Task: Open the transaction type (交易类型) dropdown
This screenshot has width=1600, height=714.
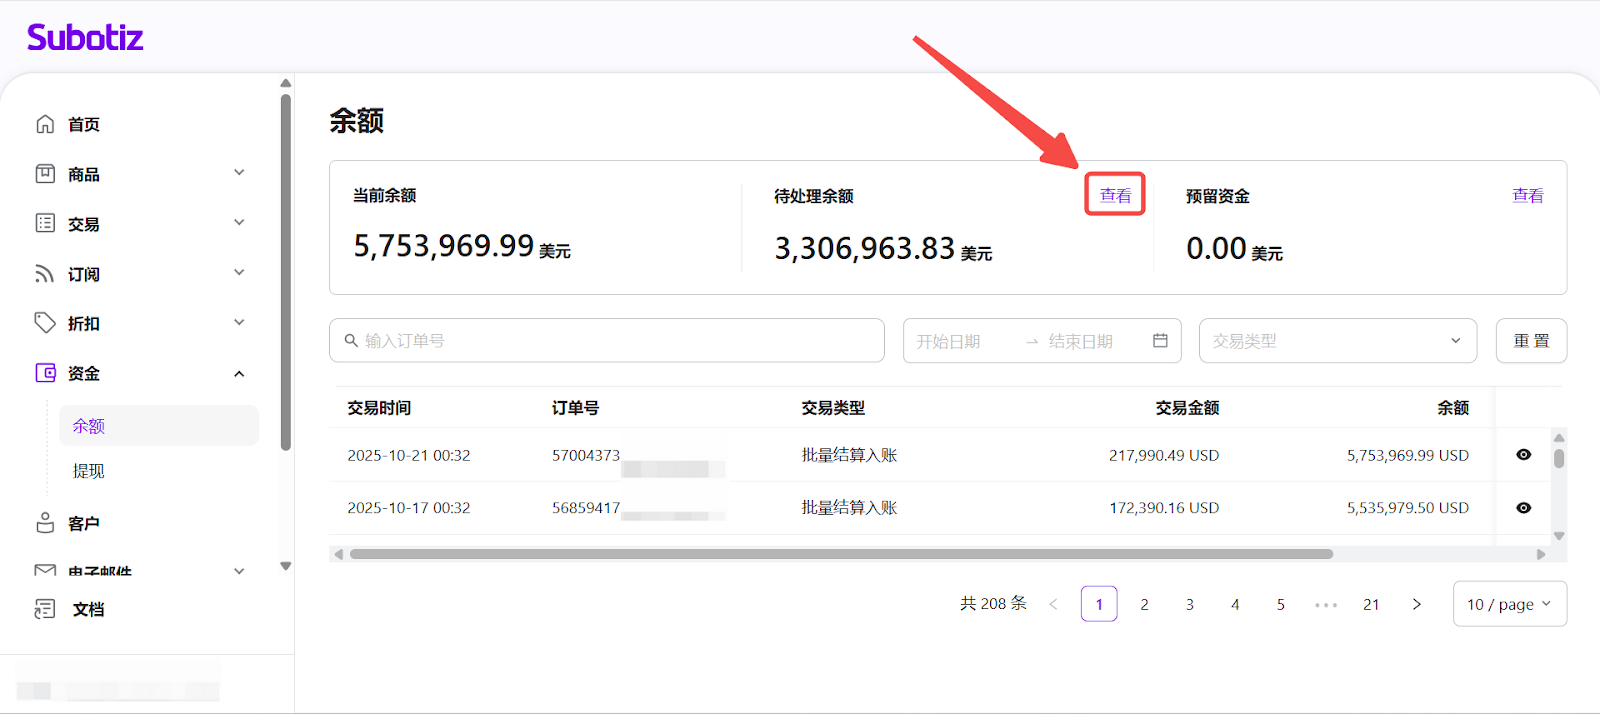Action: pos(1337,341)
